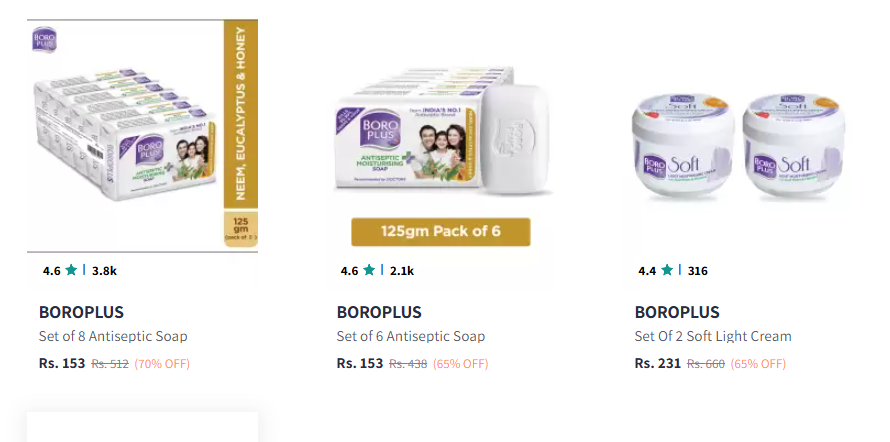This screenshot has height=442, width=890.
Task: Click the Rs. 231 price
Action: tap(658, 363)
